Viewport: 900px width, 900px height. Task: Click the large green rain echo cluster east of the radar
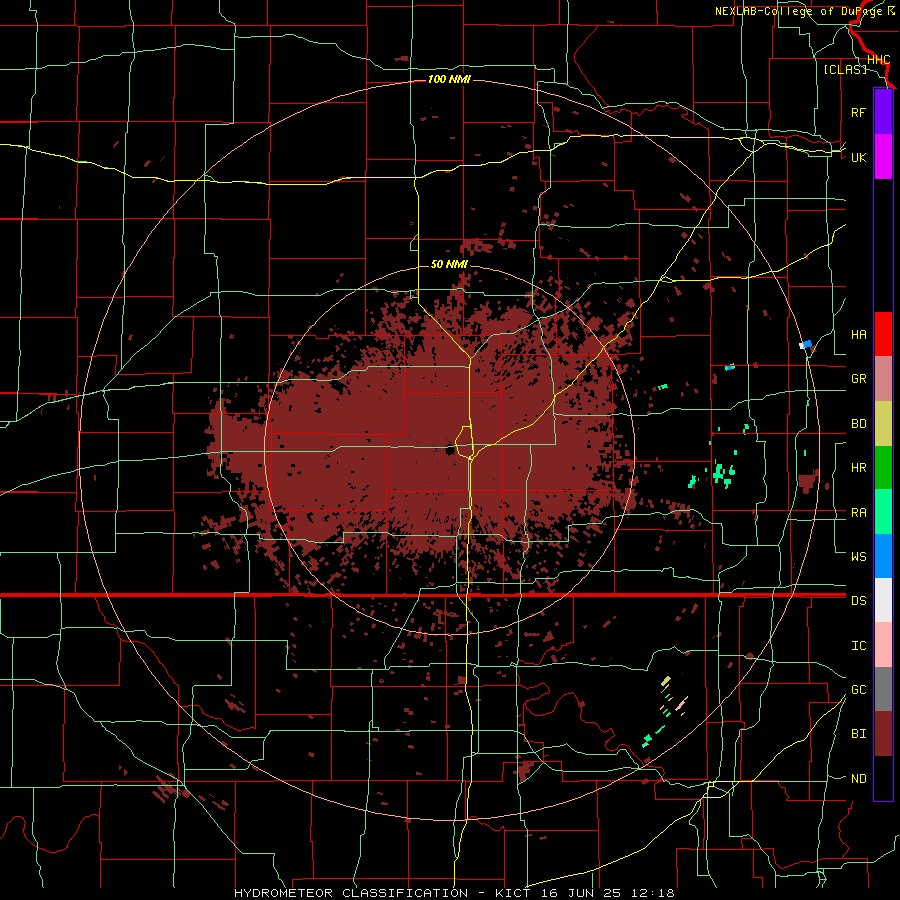click(x=724, y=474)
